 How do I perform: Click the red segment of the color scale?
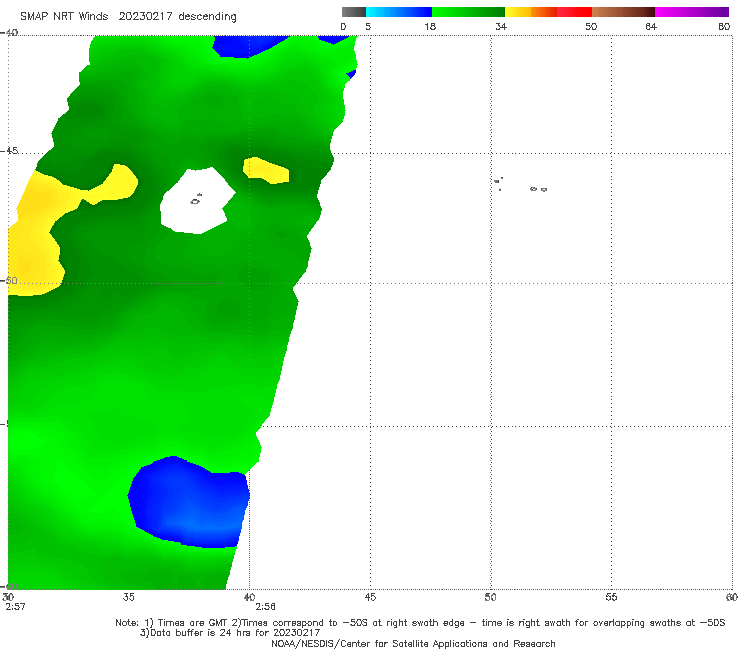pyautogui.click(x=574, y=12)
